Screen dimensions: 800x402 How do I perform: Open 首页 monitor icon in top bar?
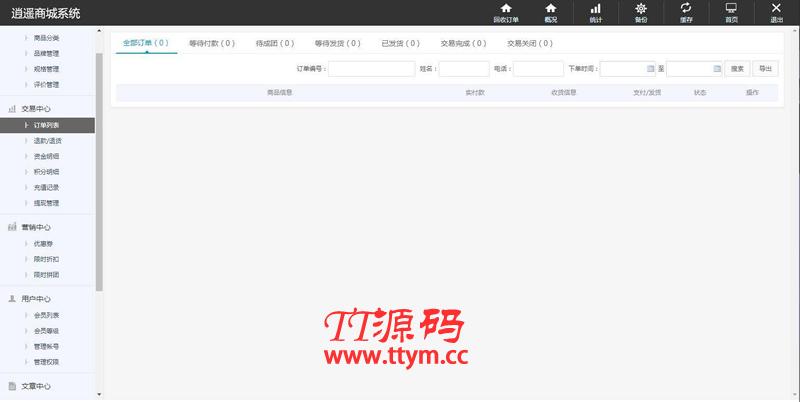pos(731,8)
